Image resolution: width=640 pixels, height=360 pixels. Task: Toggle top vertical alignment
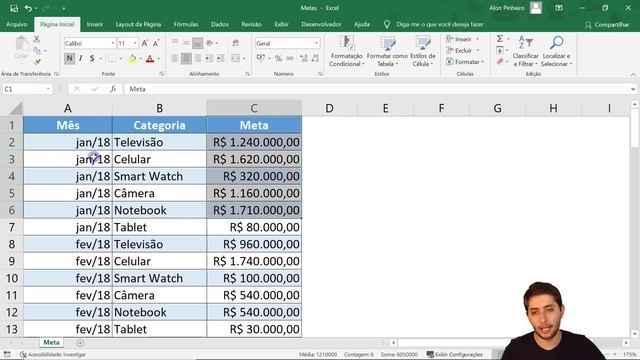175,43
